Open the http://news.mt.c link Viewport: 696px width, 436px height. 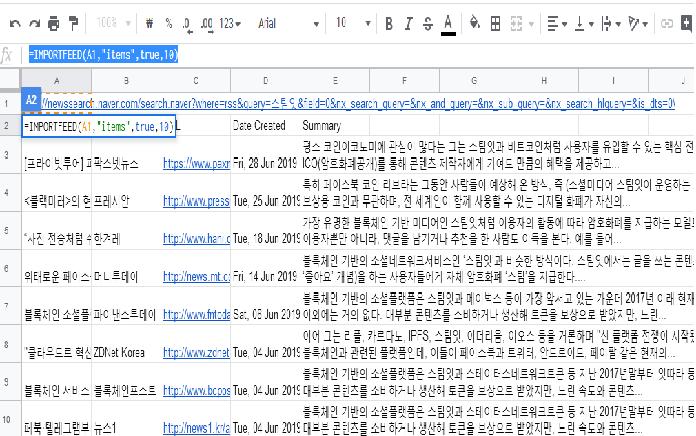click(x=196, y=277)
